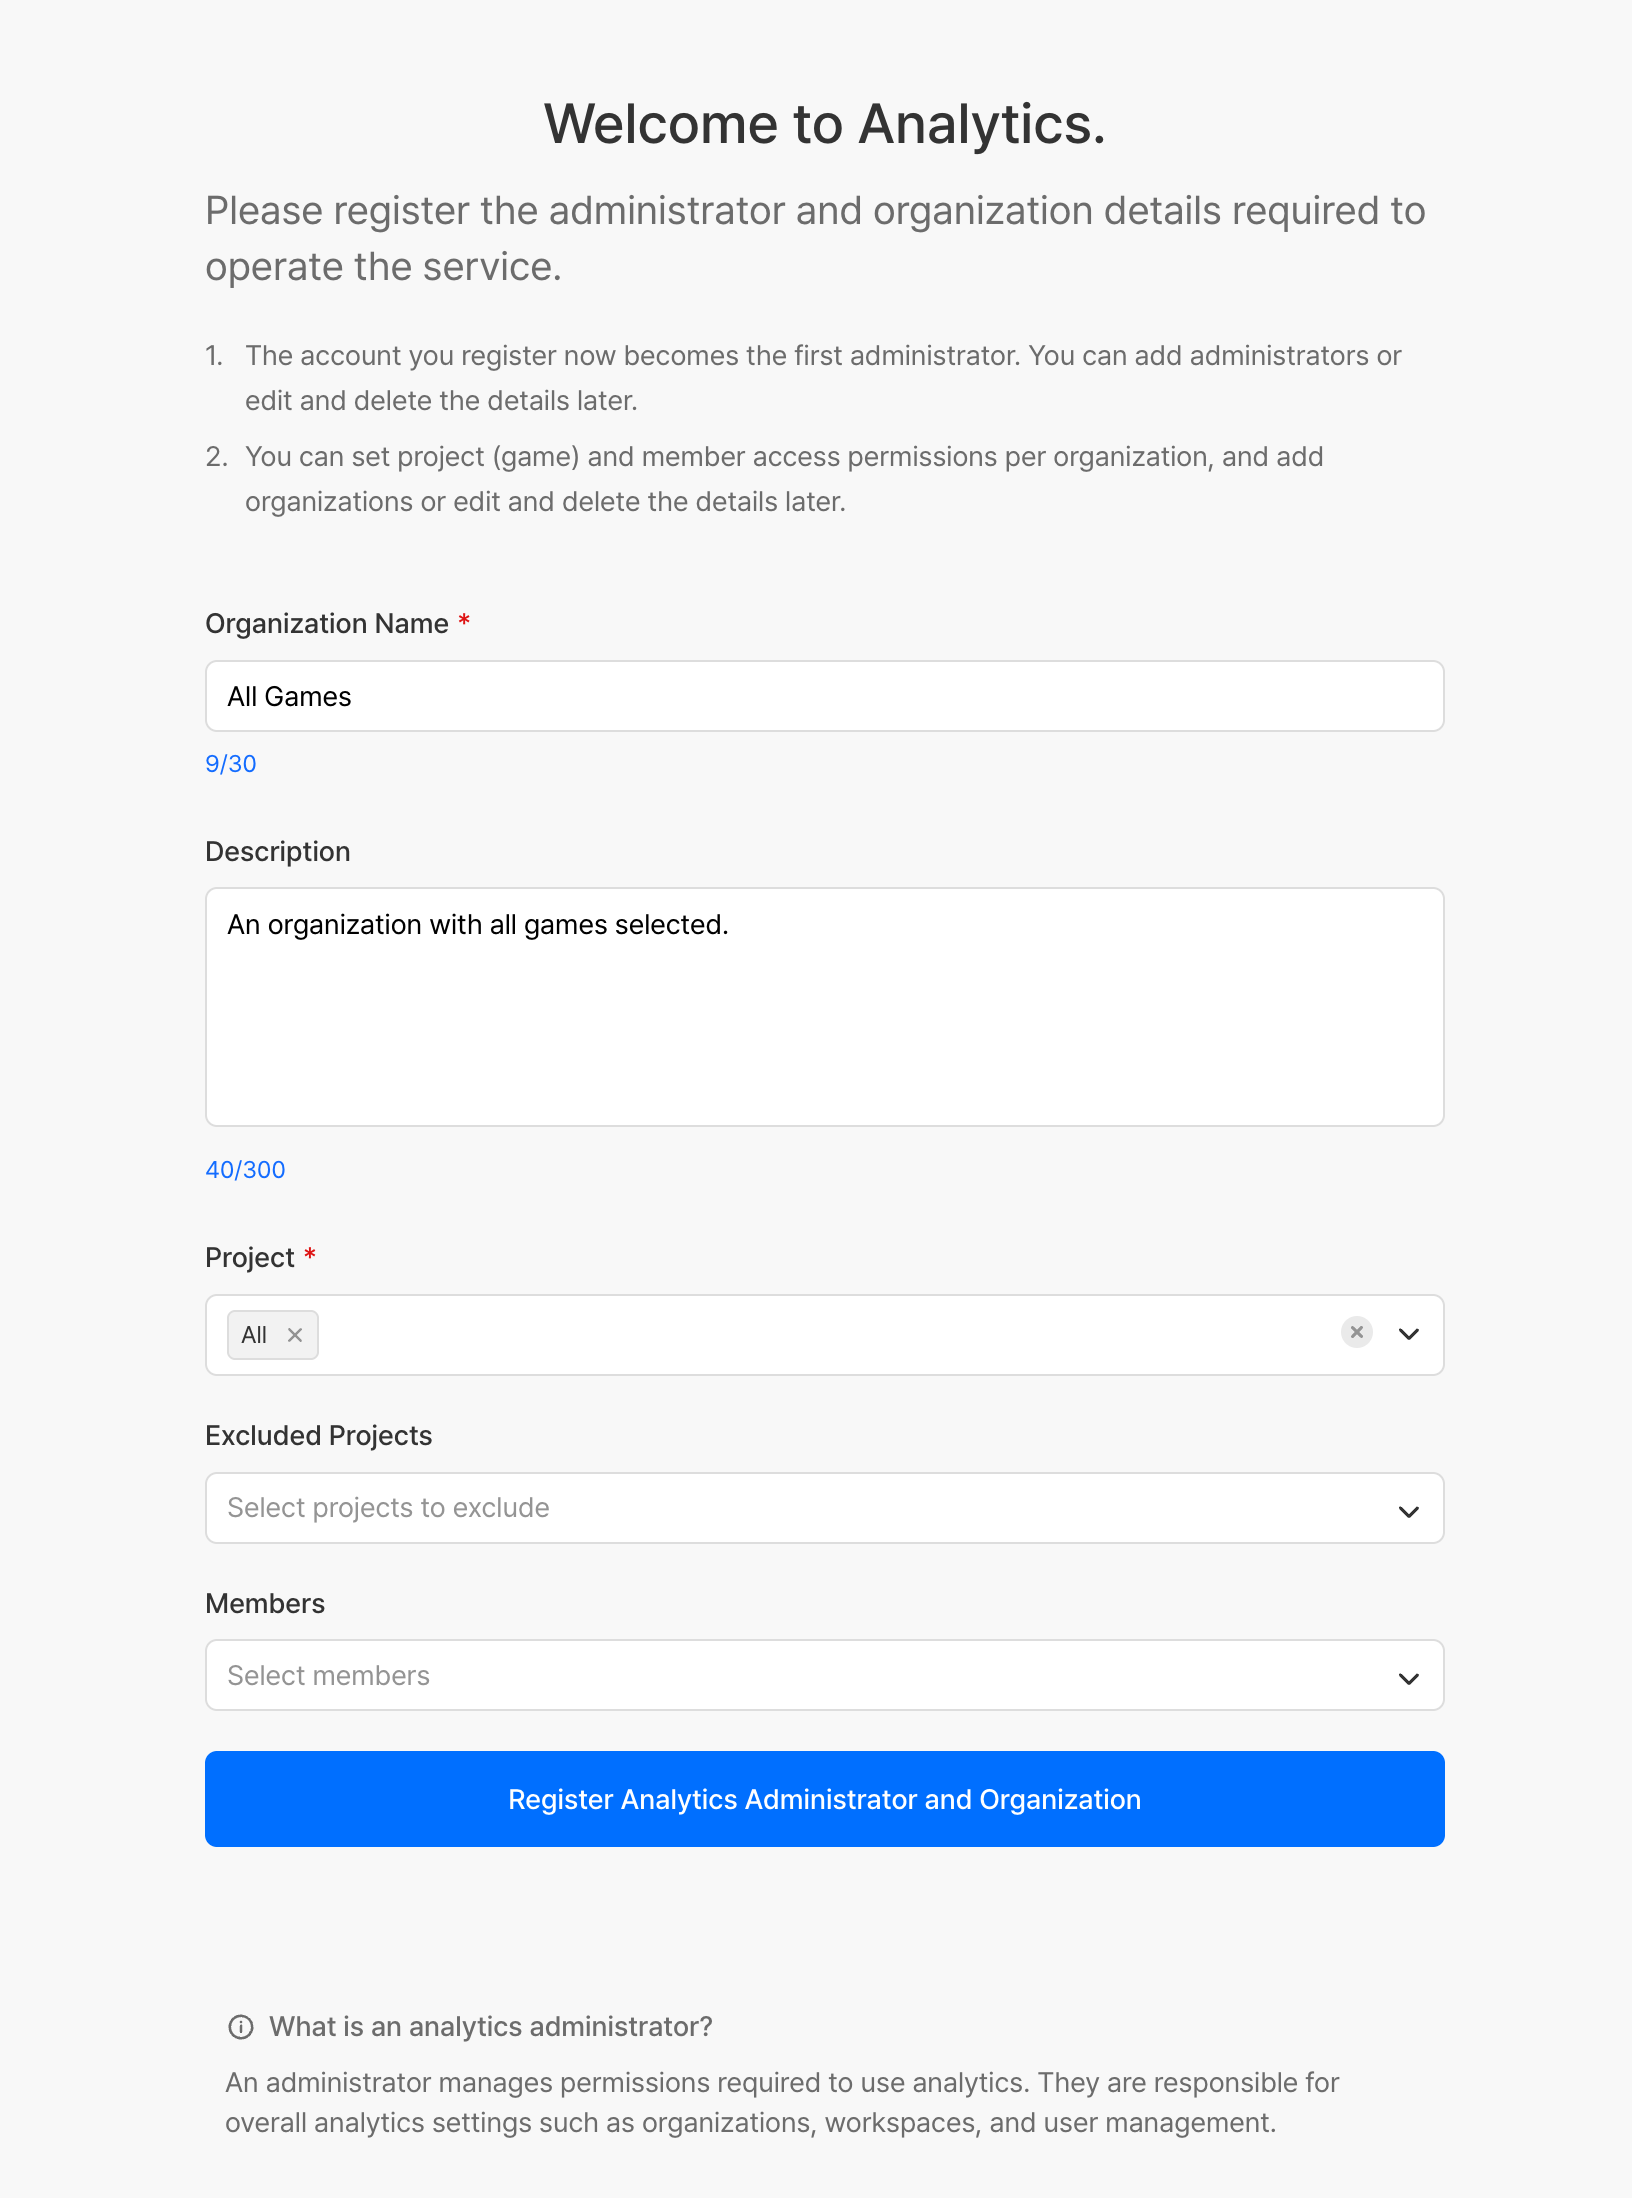Click the 9/30 character counter
1632x2198 pixels.
[x=231, y=763]
